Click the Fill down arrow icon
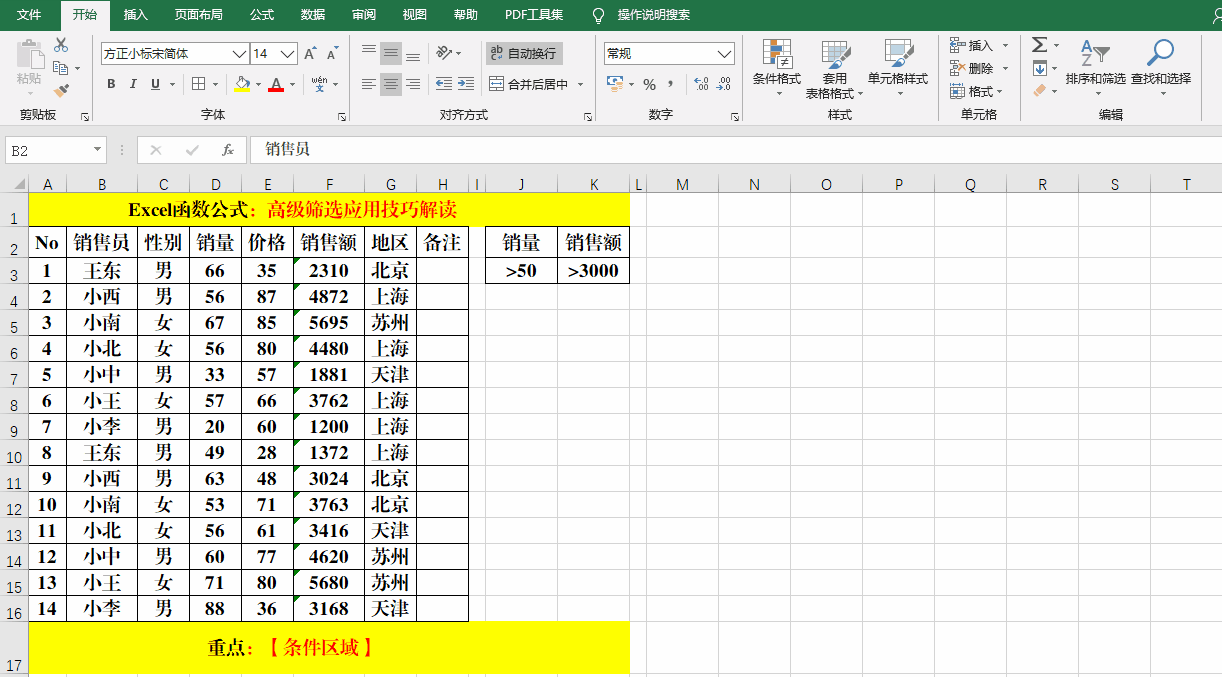 coord(1040,68)
